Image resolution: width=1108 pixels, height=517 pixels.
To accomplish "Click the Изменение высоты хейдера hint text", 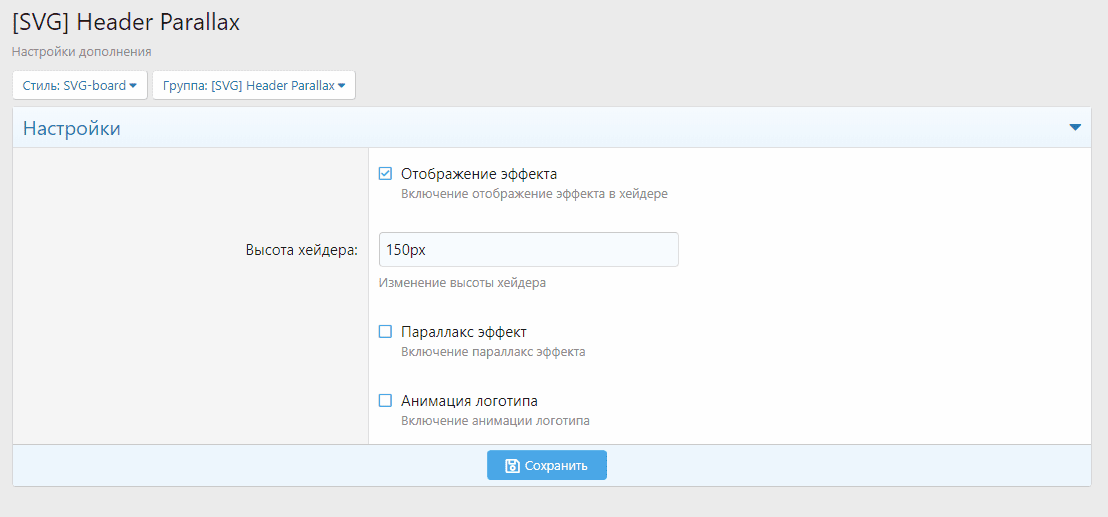I will tap(462, 283).
